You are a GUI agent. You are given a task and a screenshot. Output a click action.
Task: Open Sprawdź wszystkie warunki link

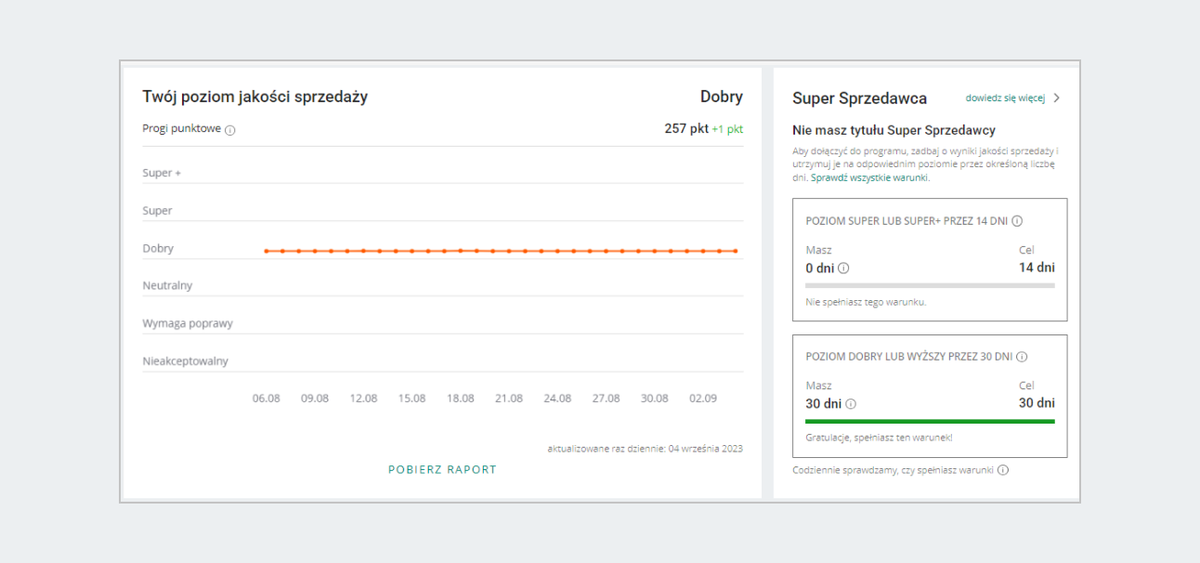click(870, 177)
